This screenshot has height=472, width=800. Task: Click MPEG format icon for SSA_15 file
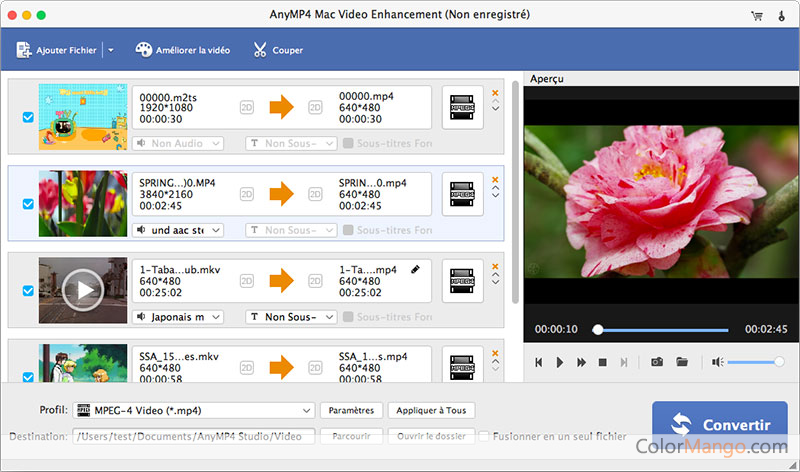tap(462, 365)
